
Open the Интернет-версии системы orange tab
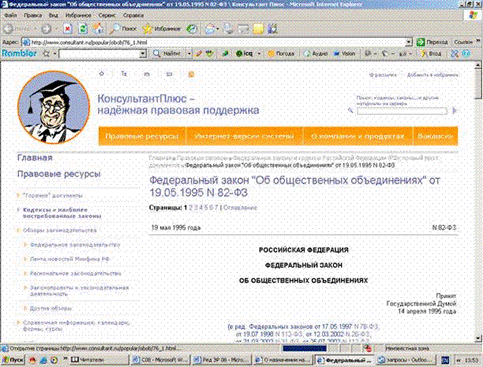coord(244,136)
